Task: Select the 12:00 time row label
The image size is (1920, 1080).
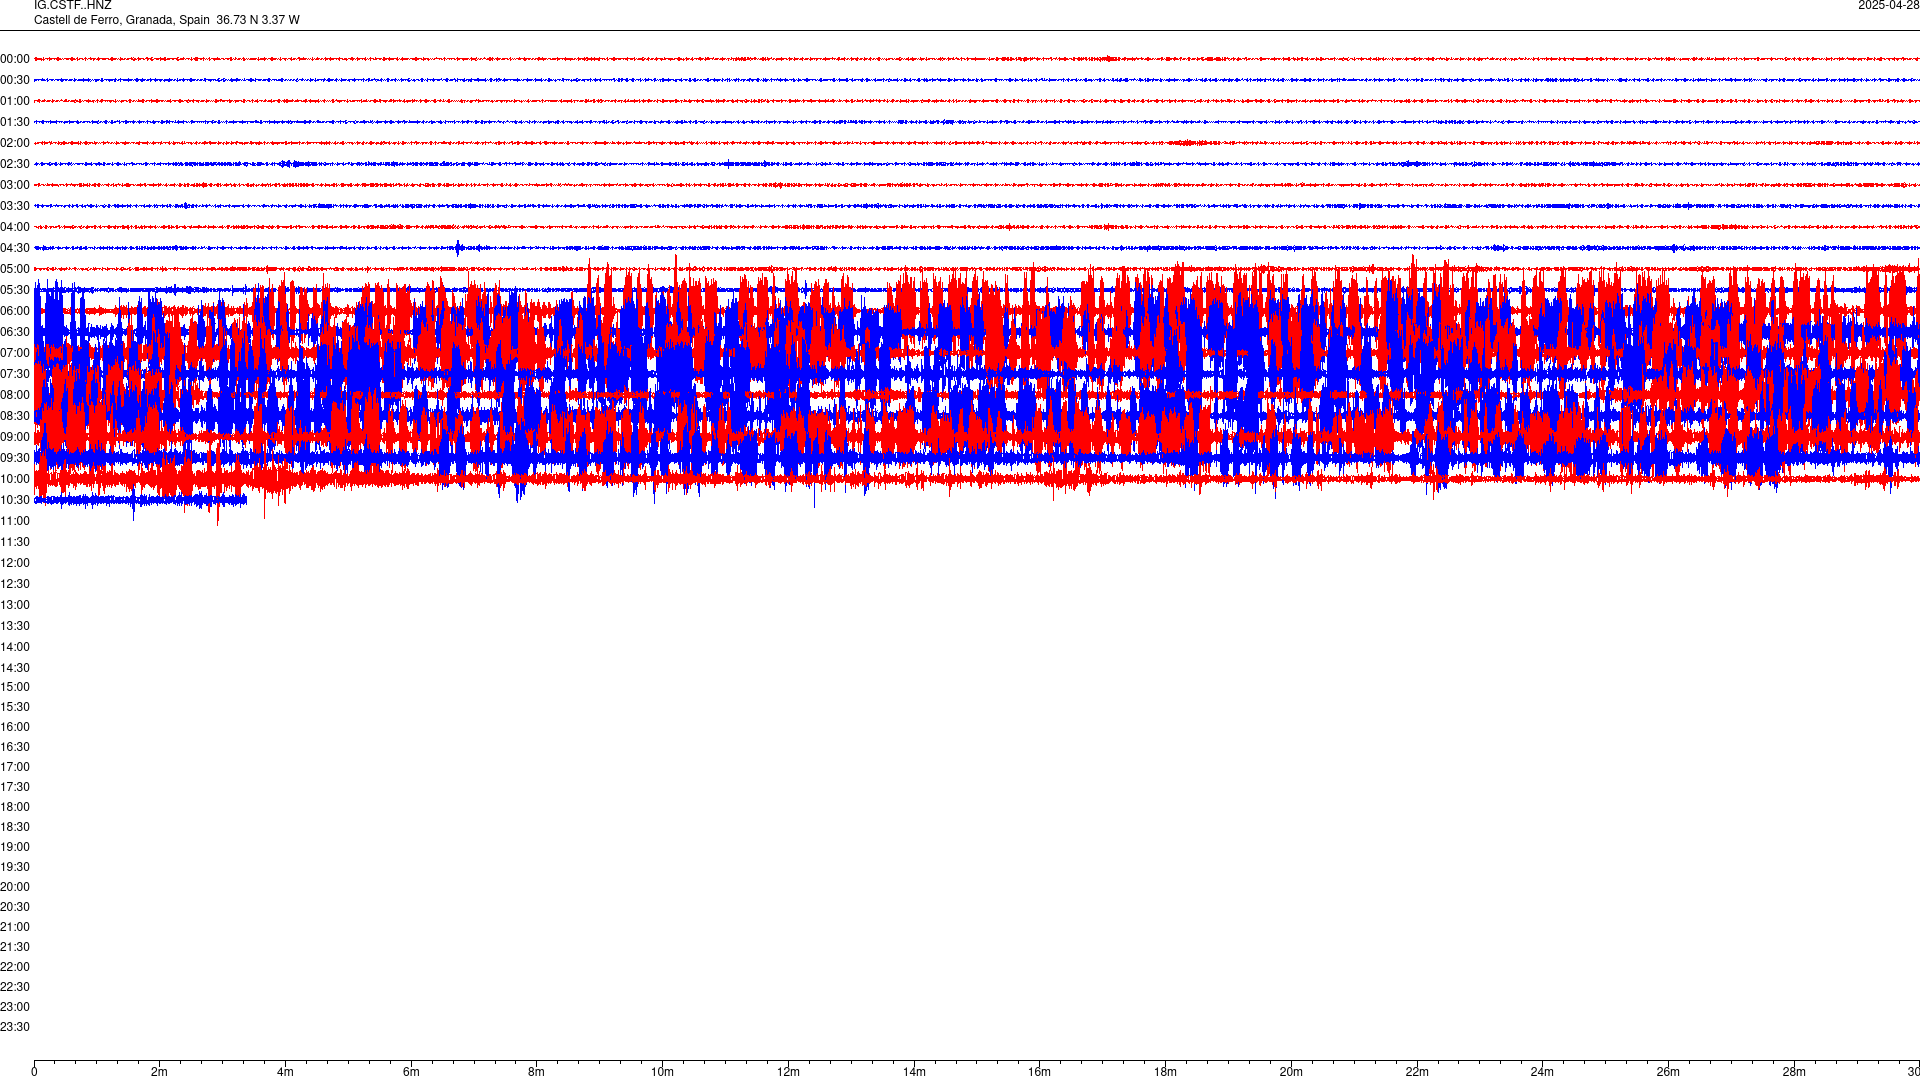Action: (x=15, y=563)
